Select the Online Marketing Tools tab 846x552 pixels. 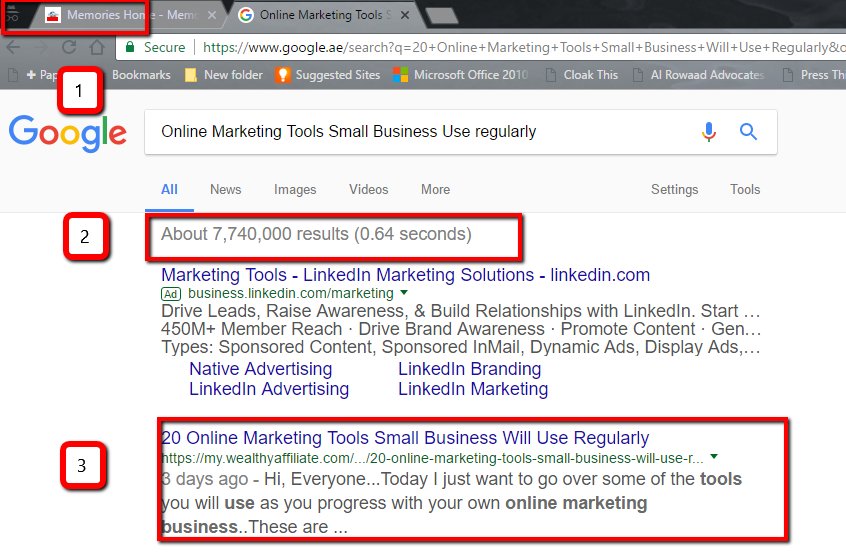point(323,15)
